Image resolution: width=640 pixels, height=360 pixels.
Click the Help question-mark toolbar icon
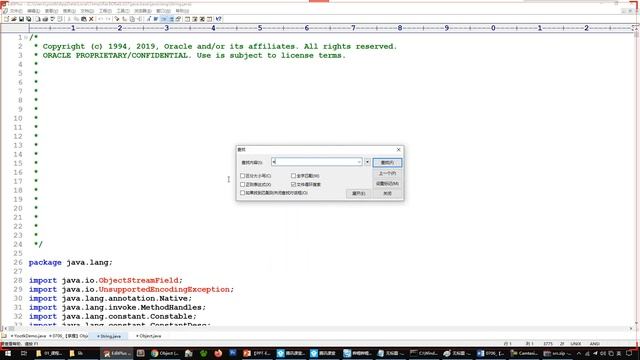tap(218, 19)
